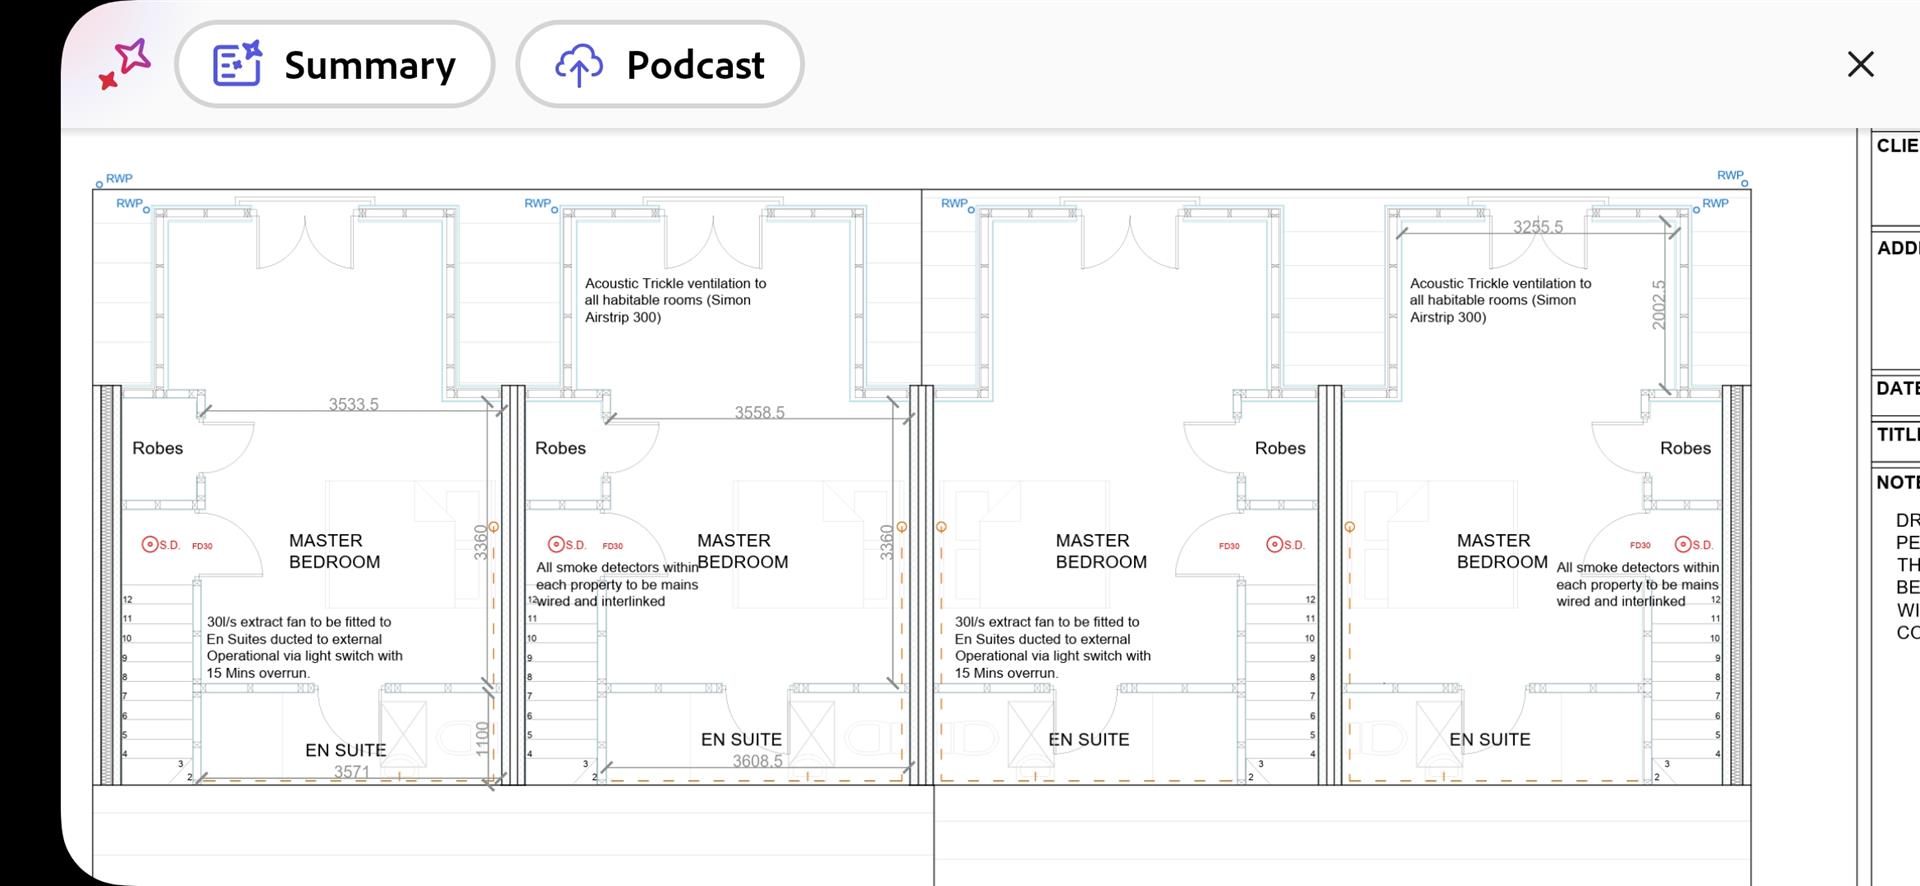1920x886 pixels.
Task: Click the 3533.5 dimension label
Action: pyautogui.click(x=354, y=404)
